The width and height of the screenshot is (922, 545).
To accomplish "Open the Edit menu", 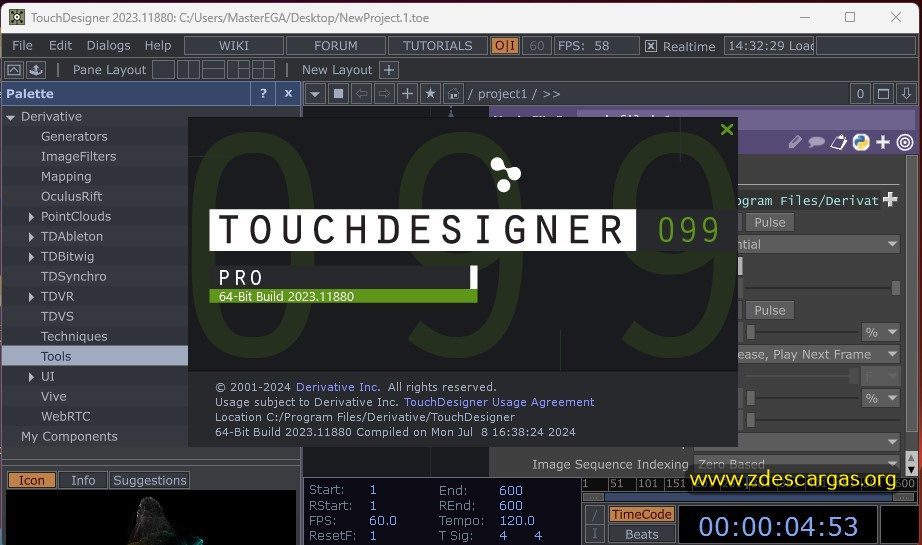I will click(60, 45).
